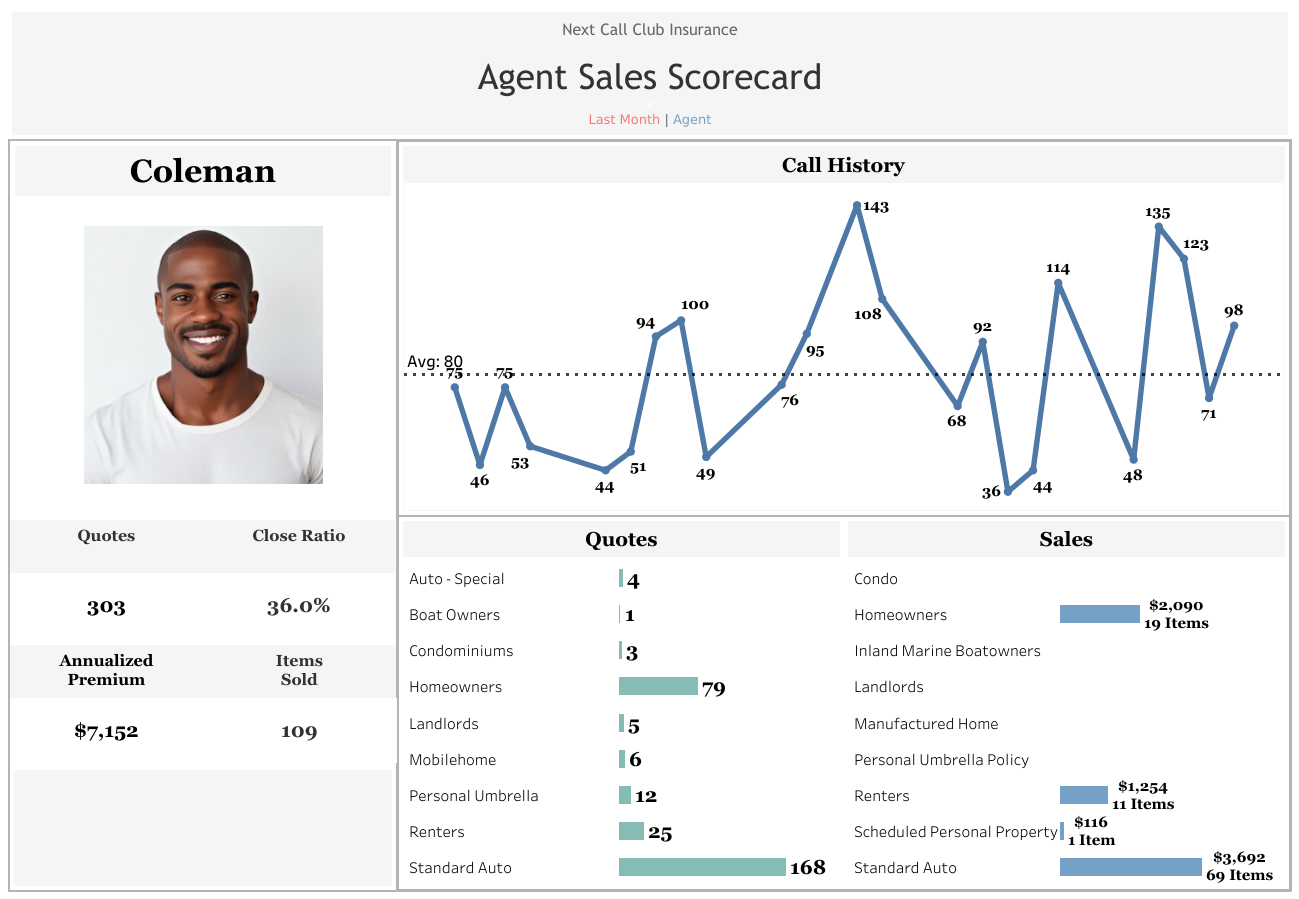Select the Last Month filter link
The image size is (1299, 899).
pyautogui.click(x=624, y=119)
